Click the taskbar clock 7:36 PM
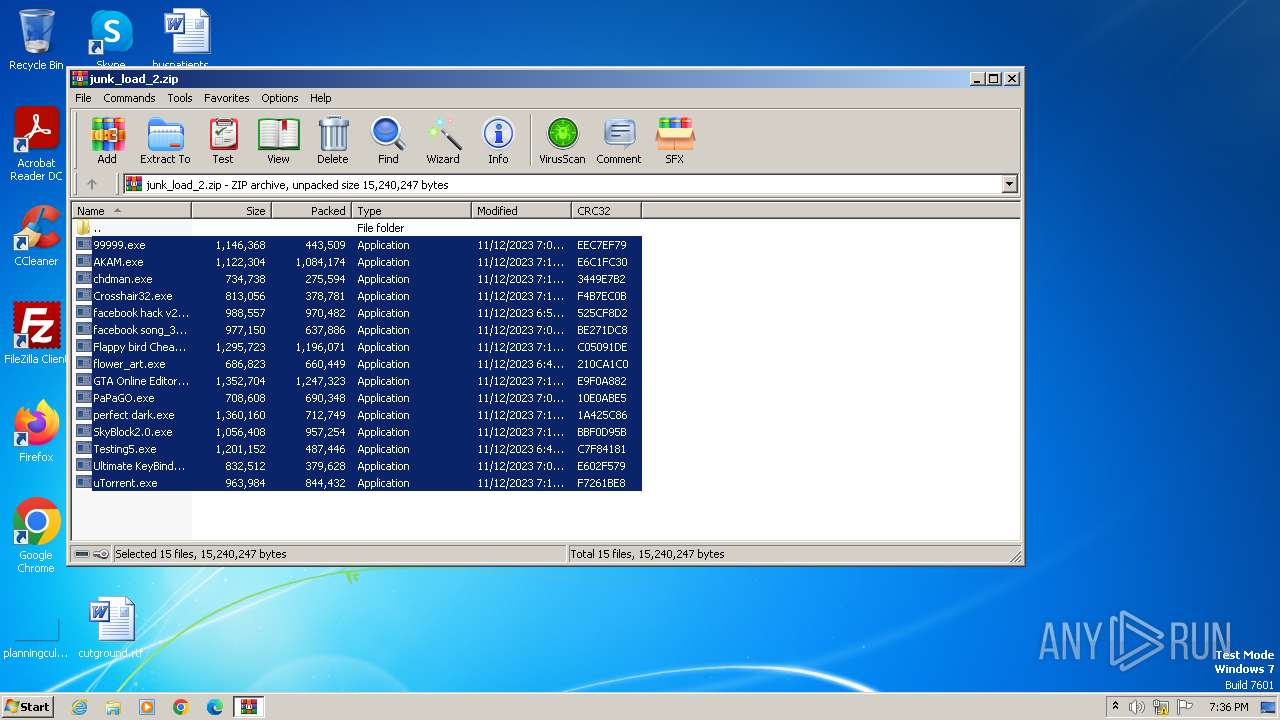 (1228, 707)
